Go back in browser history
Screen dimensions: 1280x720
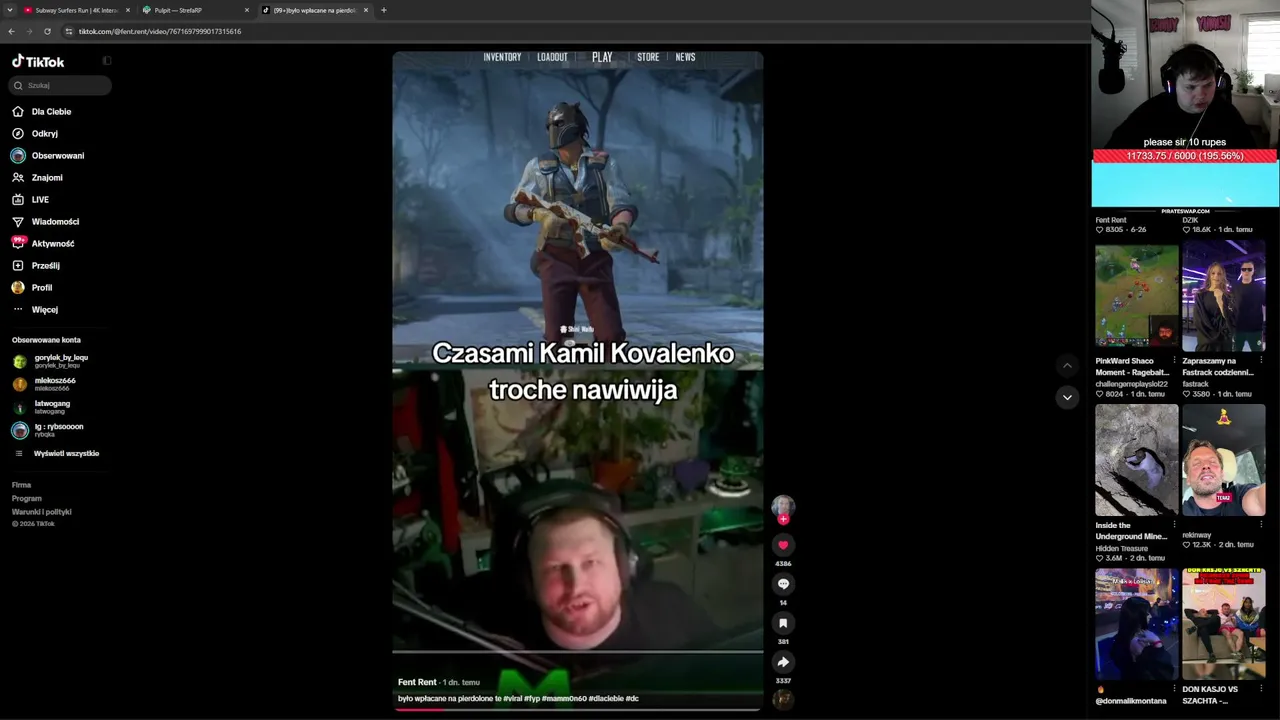pos(11,31)
